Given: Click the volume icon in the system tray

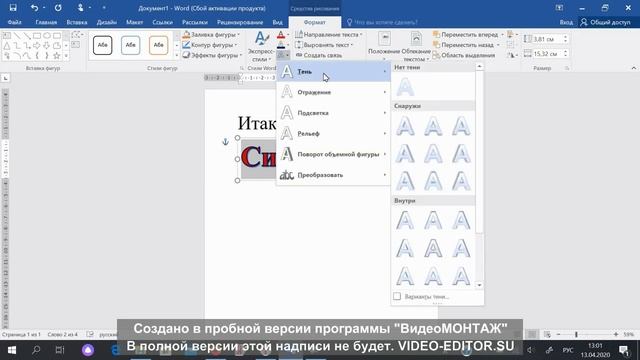Looking at the screenshot, I should click(530, 350).
